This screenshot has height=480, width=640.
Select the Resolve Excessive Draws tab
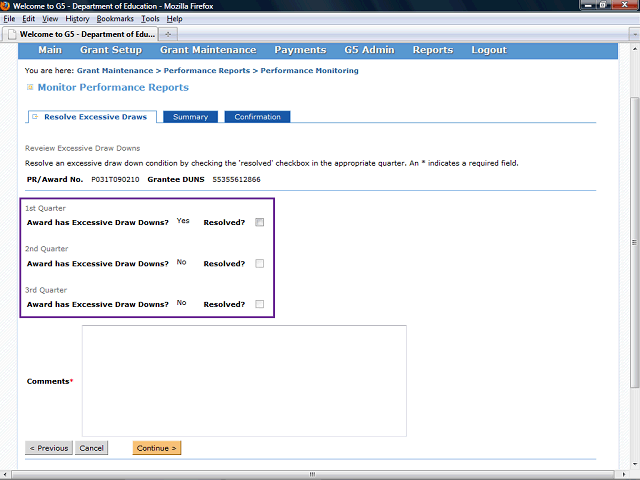[x=92, y=117]
